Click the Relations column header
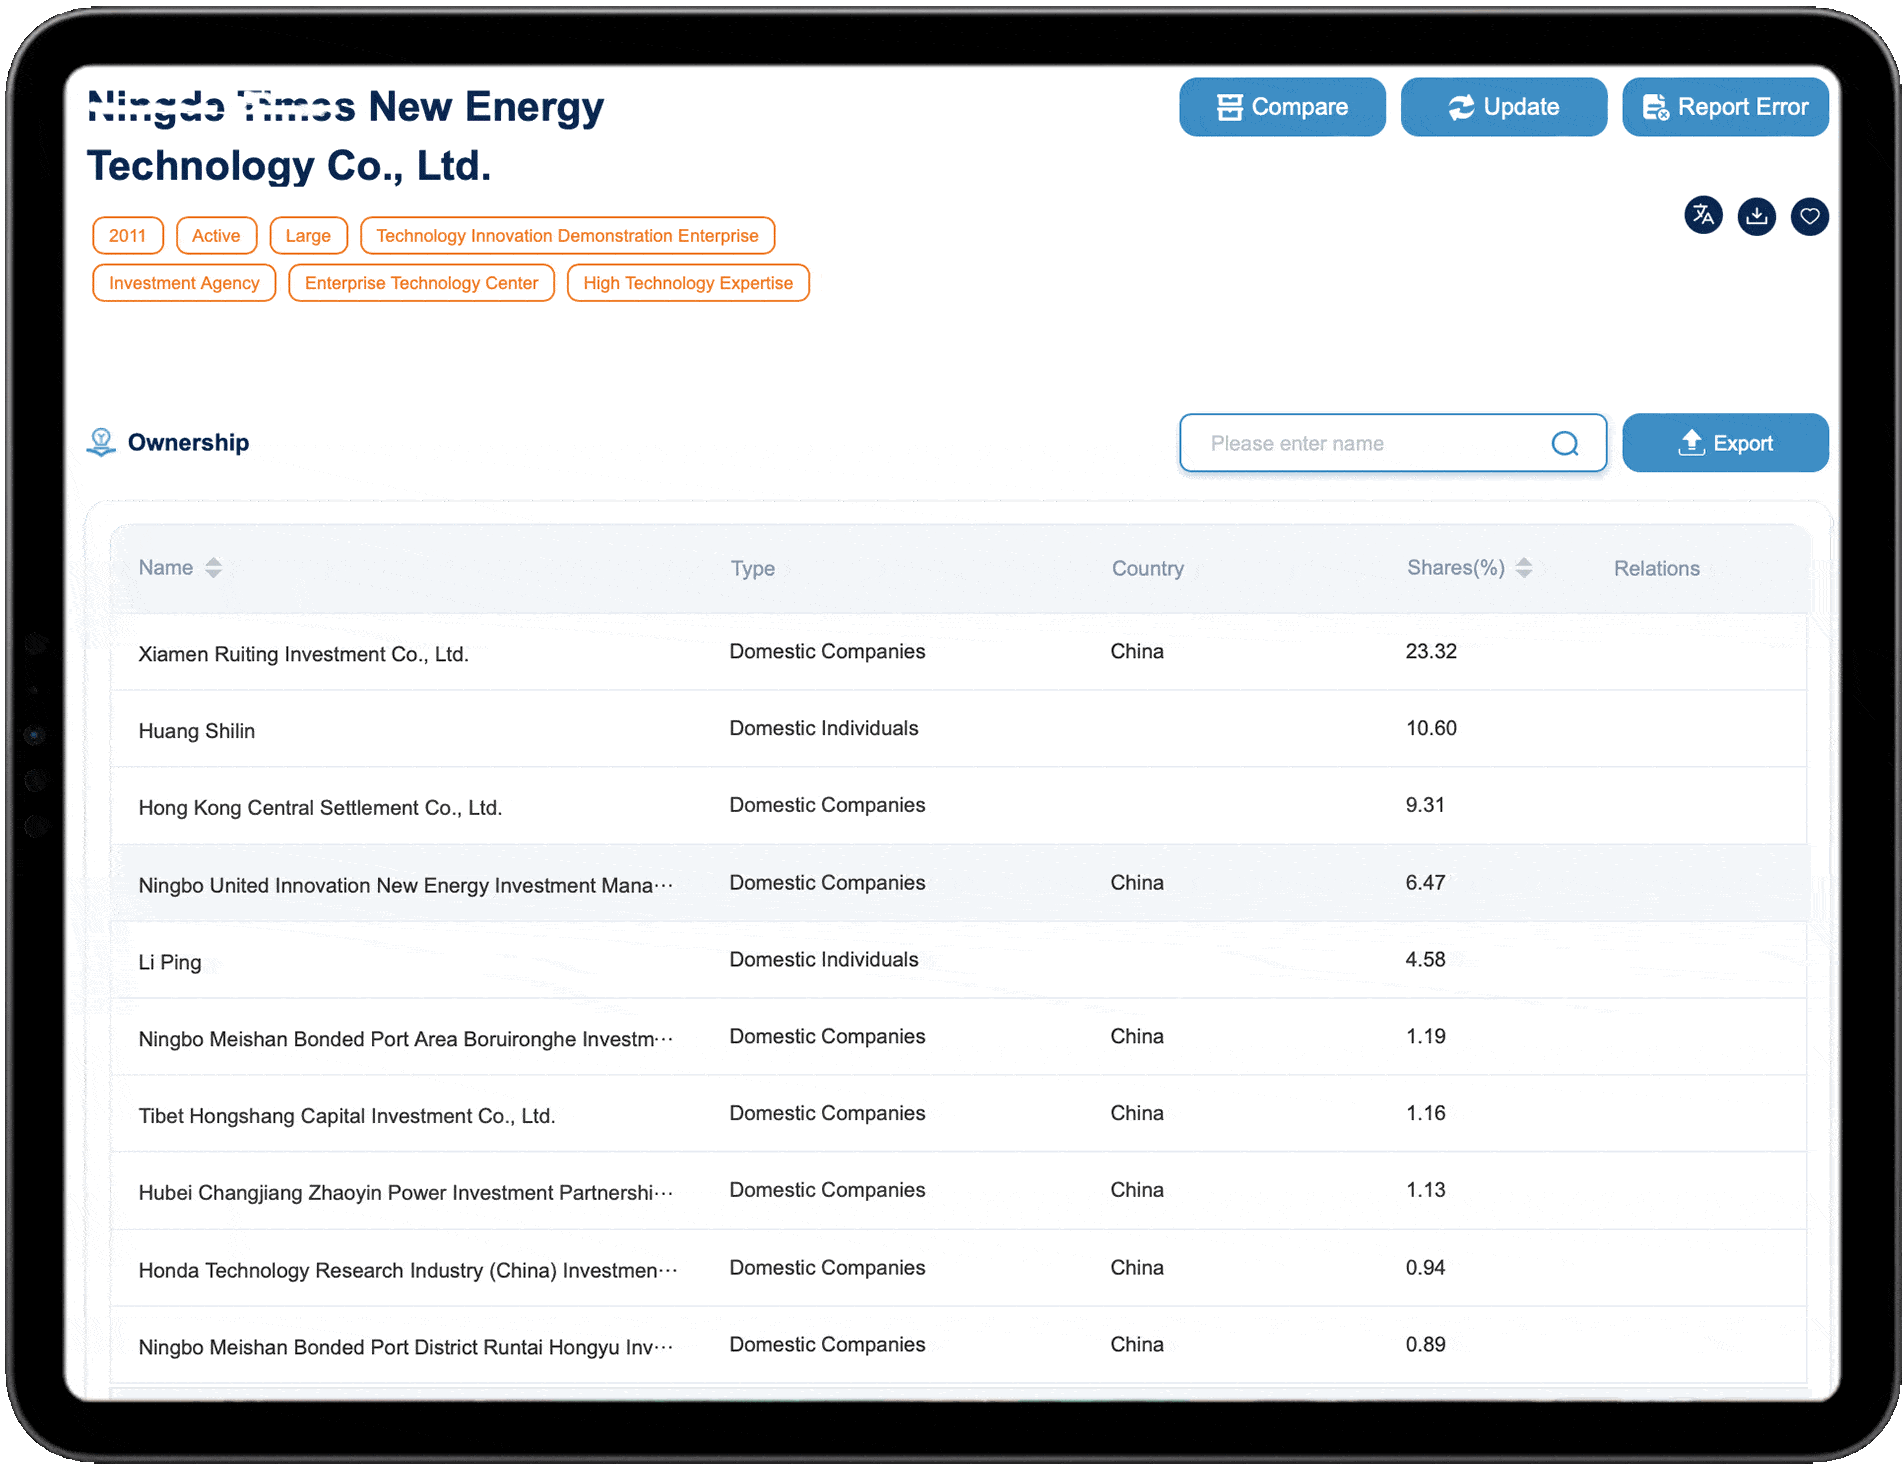Viewport: 1902px width, 1464px height. [x=1656, y=568]
